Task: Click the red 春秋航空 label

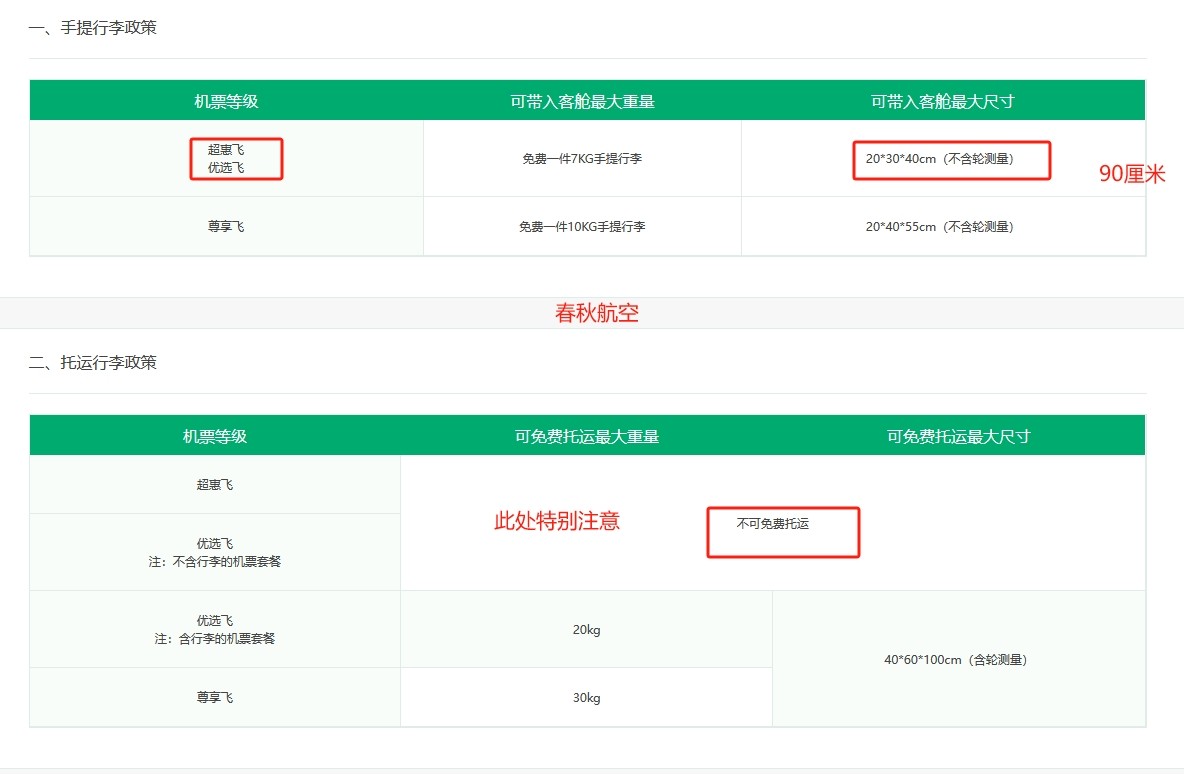Action: [x=597, y=313]
